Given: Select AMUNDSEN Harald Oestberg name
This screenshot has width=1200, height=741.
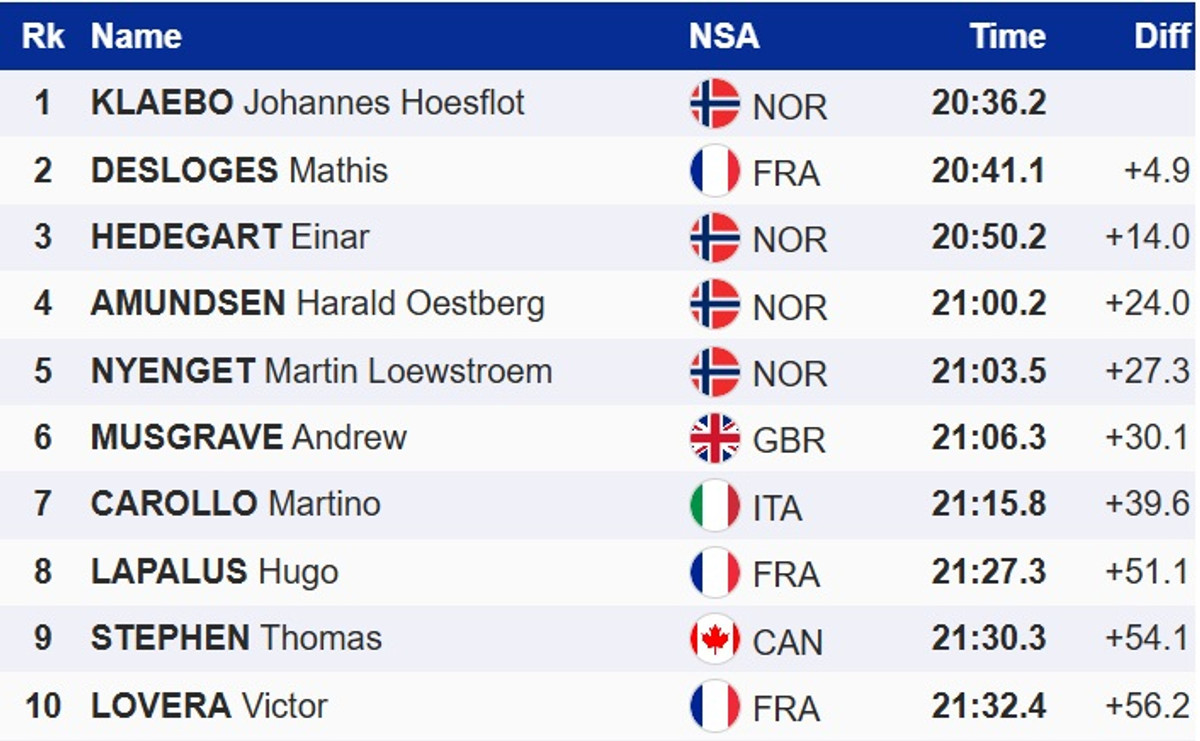Looking at the screenshot, I should [x=317, y=304].
